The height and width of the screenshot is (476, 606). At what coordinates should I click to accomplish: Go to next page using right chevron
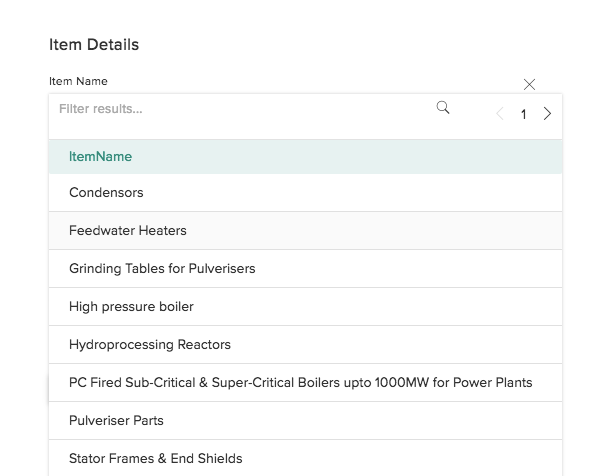547,114
